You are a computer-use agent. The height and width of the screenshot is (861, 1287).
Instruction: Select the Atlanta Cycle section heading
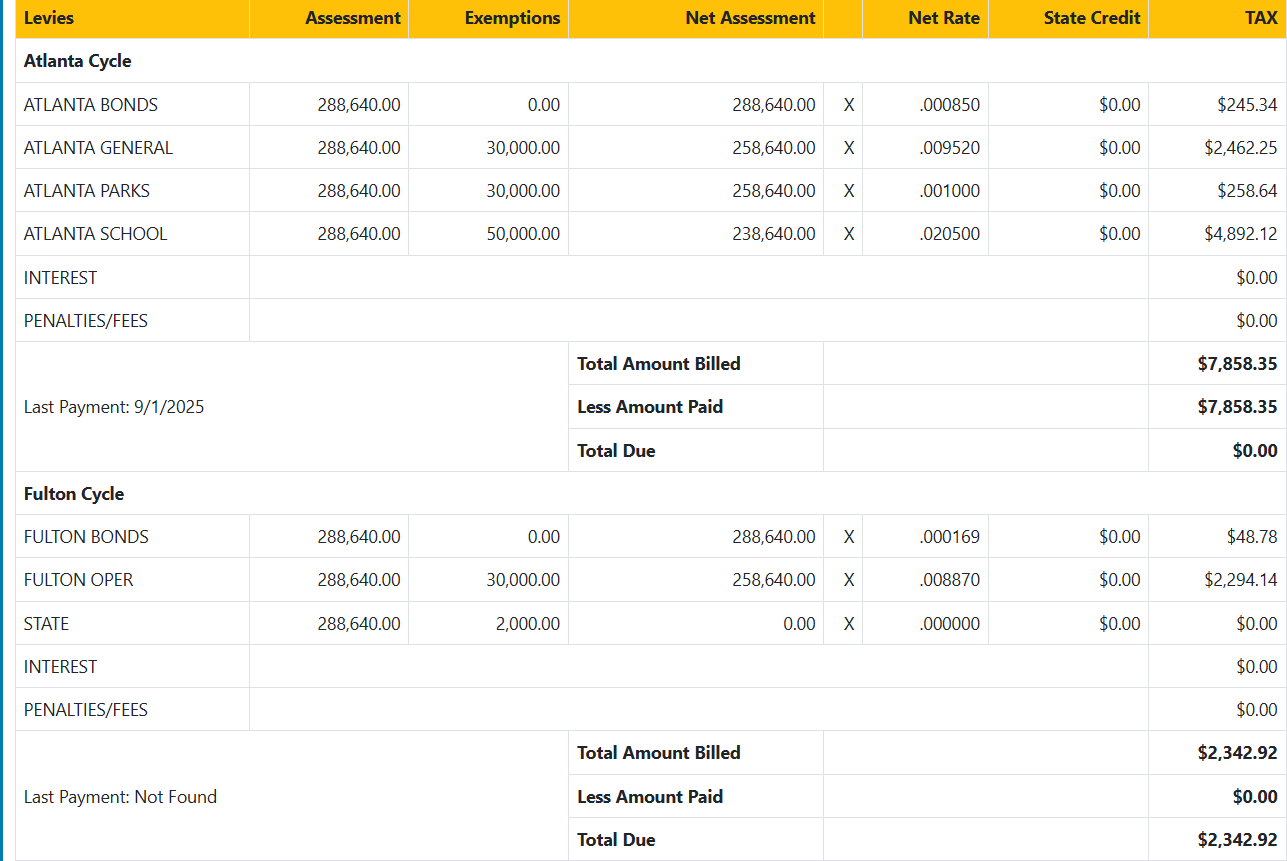[x=77, y=61]
